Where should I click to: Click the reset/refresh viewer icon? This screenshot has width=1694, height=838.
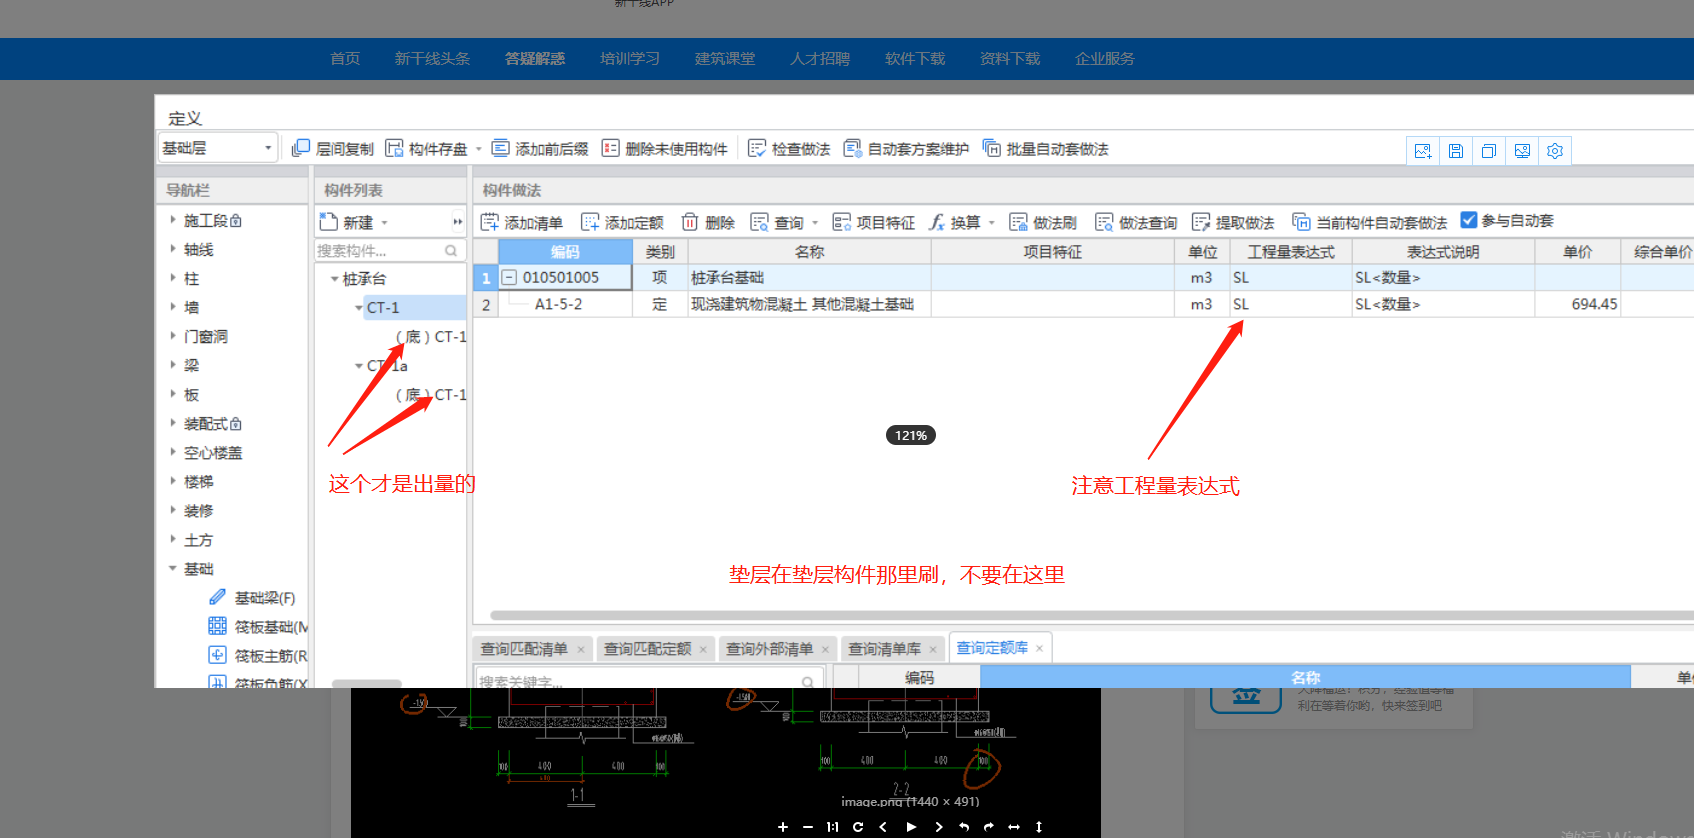[858, 827]
